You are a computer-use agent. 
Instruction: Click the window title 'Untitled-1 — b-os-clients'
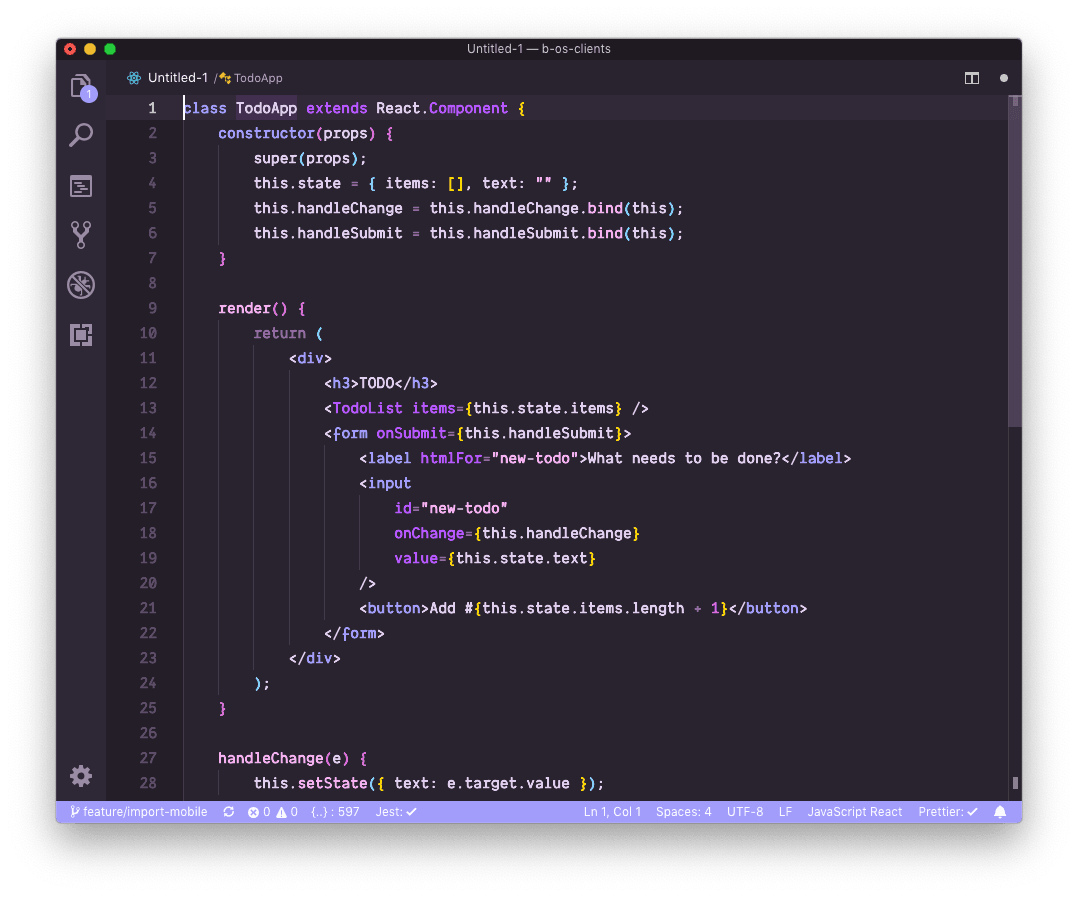click(538, 49)
